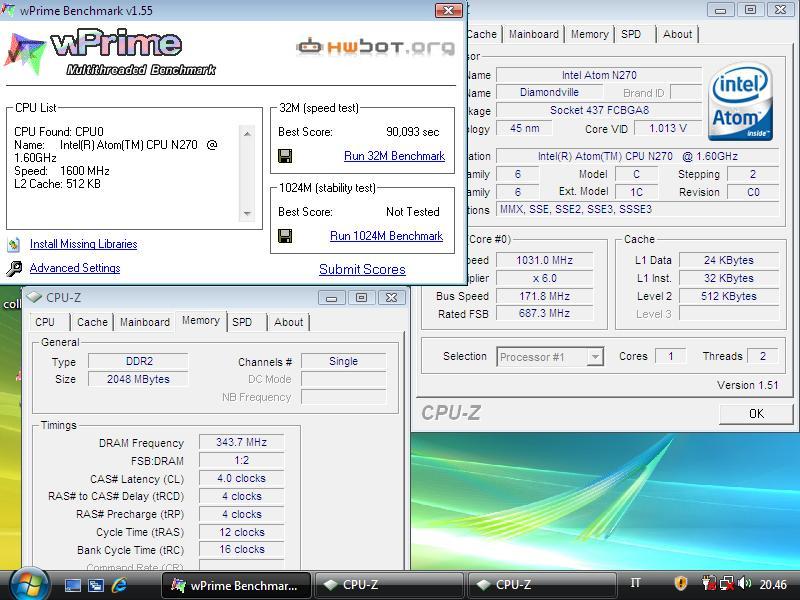Click the Single channels field
Screen dimensions: 800x600
click(x=343, y=361)
